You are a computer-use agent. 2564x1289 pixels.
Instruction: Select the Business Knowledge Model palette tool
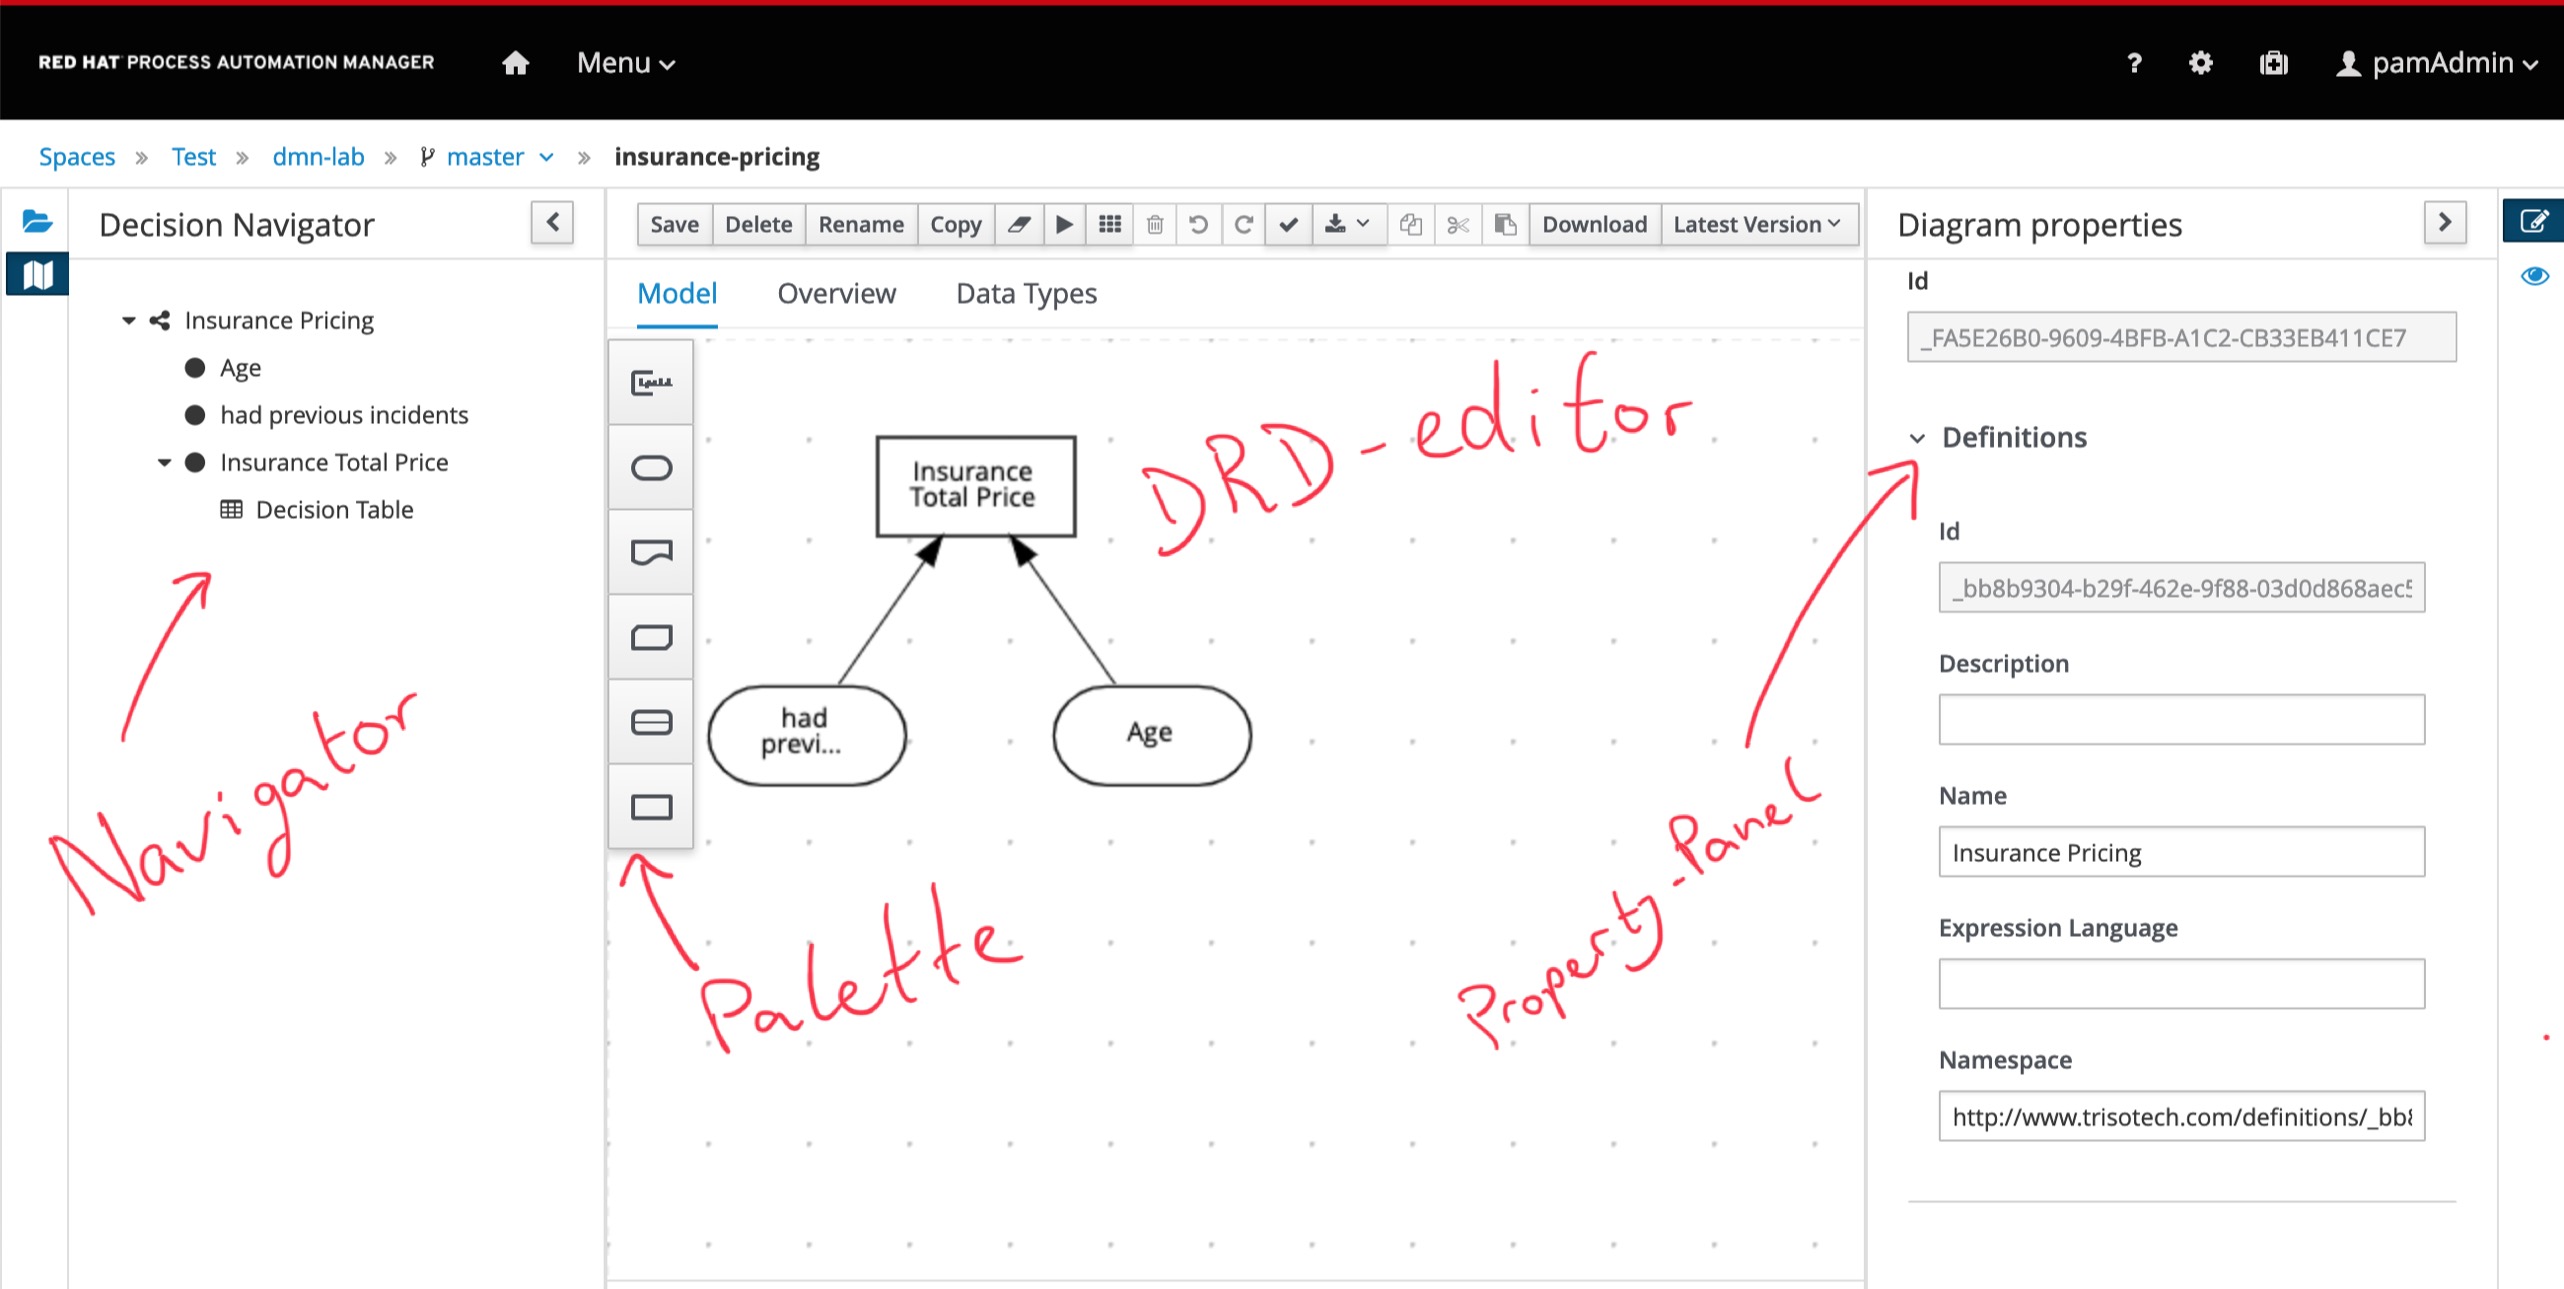[x=651, y=637]
